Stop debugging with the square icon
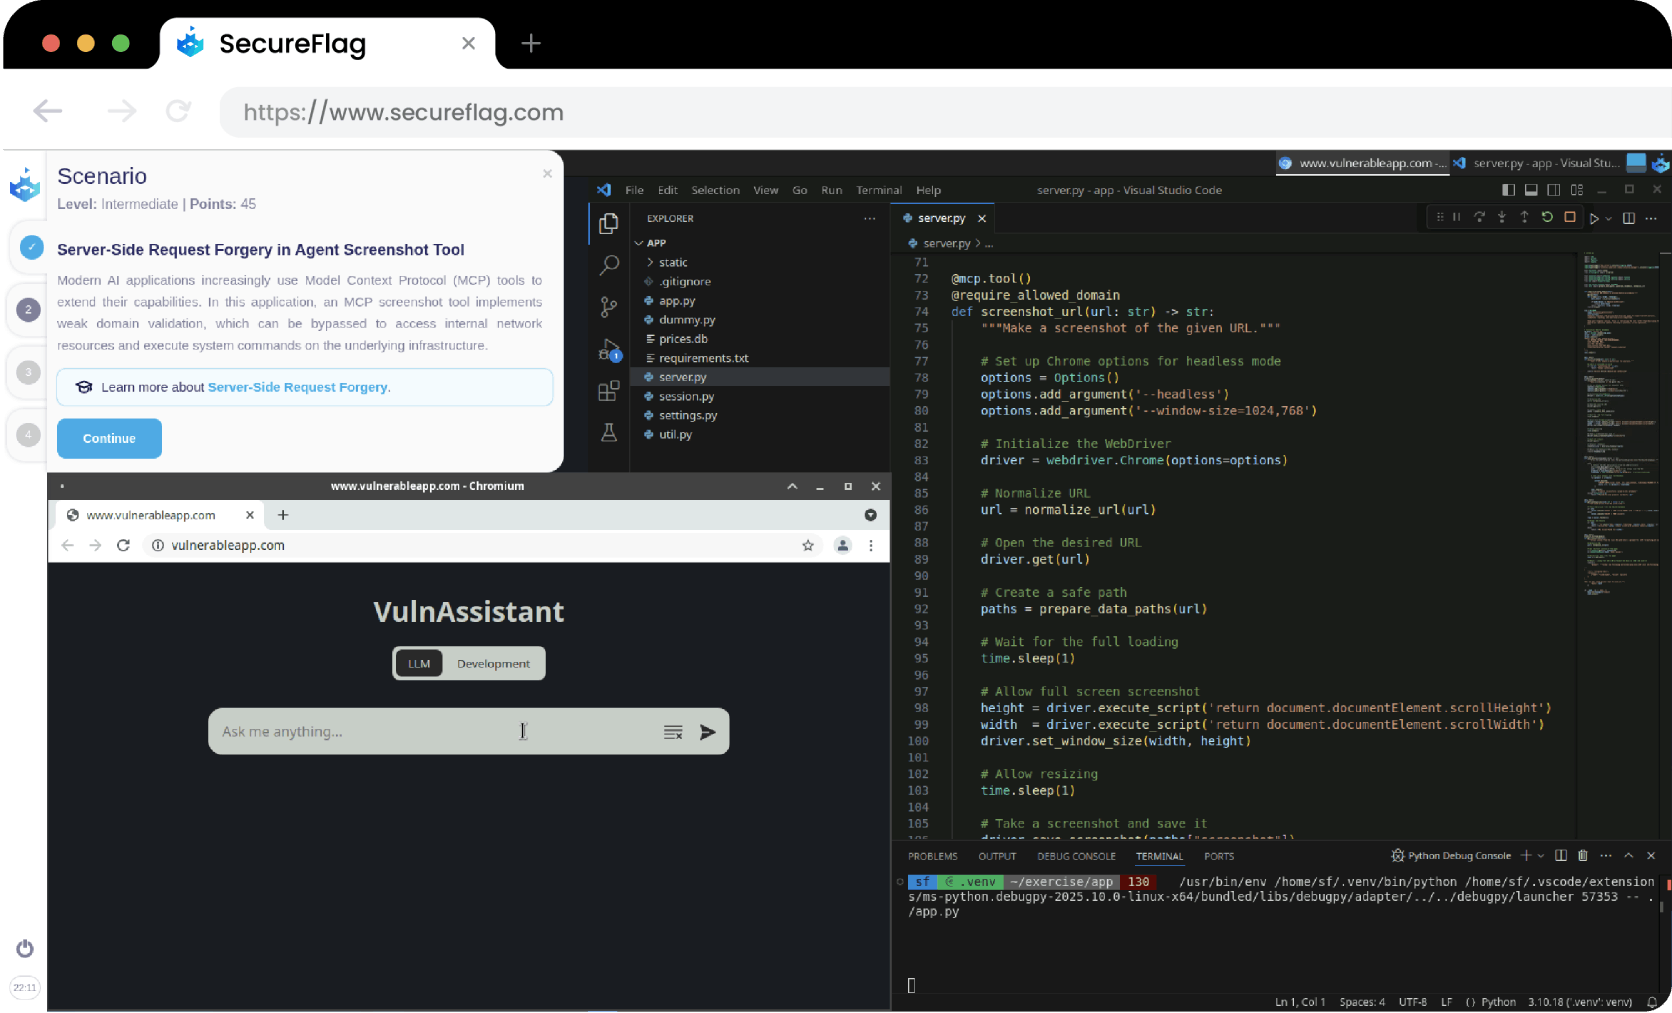Image resolution: width=1672 pixels, height=1013 pixels. [x=1570, y=217]
